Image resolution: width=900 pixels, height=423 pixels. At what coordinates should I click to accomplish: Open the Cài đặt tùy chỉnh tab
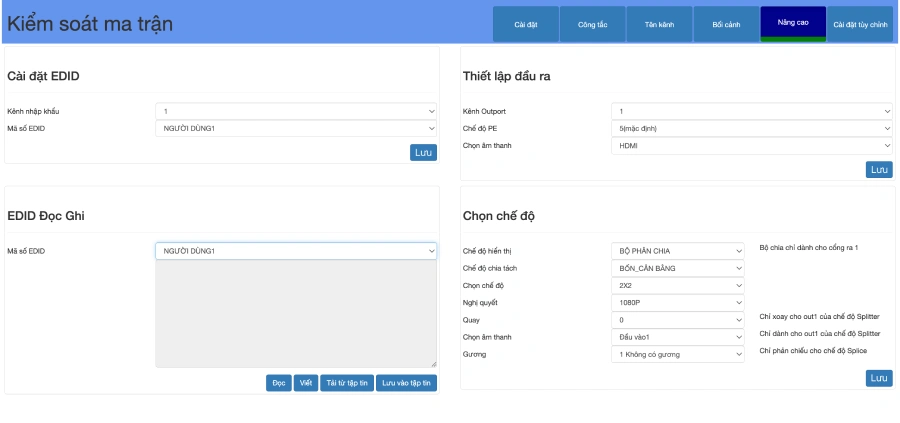860,24
